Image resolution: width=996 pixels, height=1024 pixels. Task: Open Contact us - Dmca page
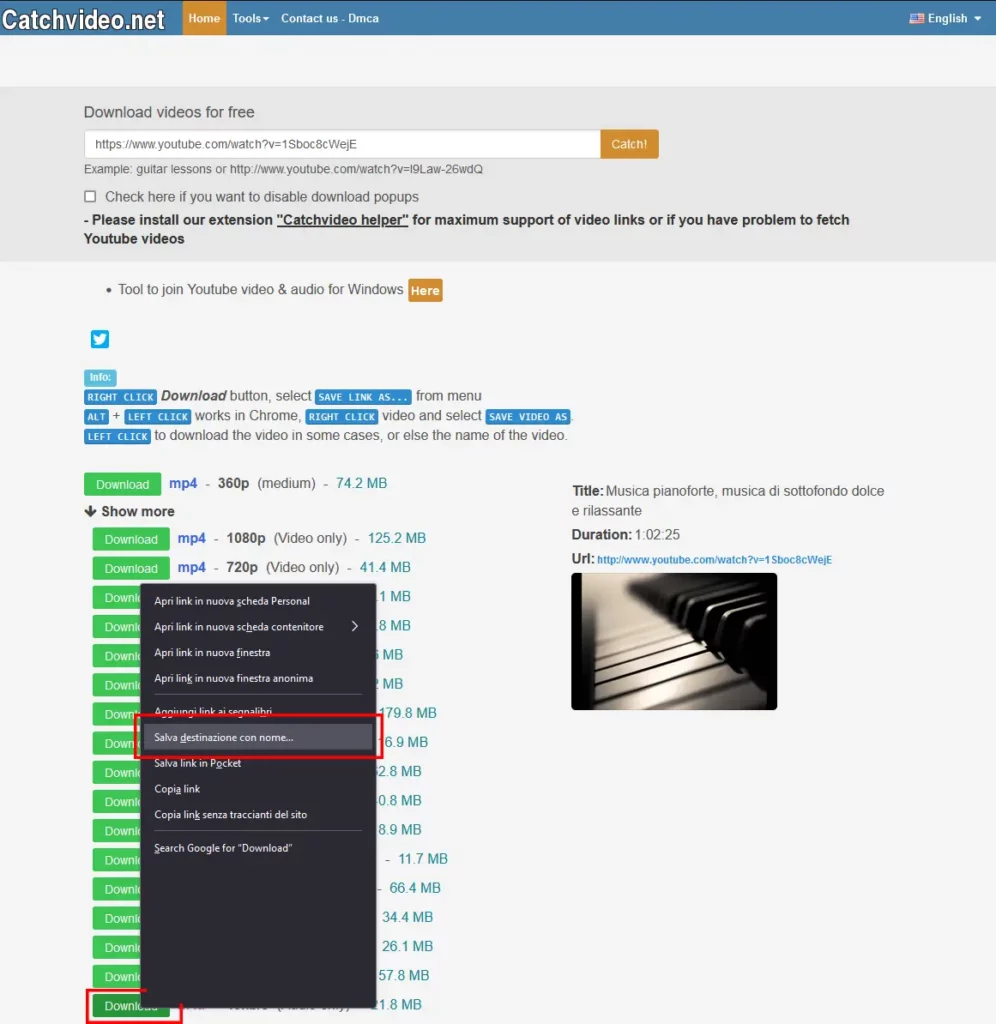point(330,18)
